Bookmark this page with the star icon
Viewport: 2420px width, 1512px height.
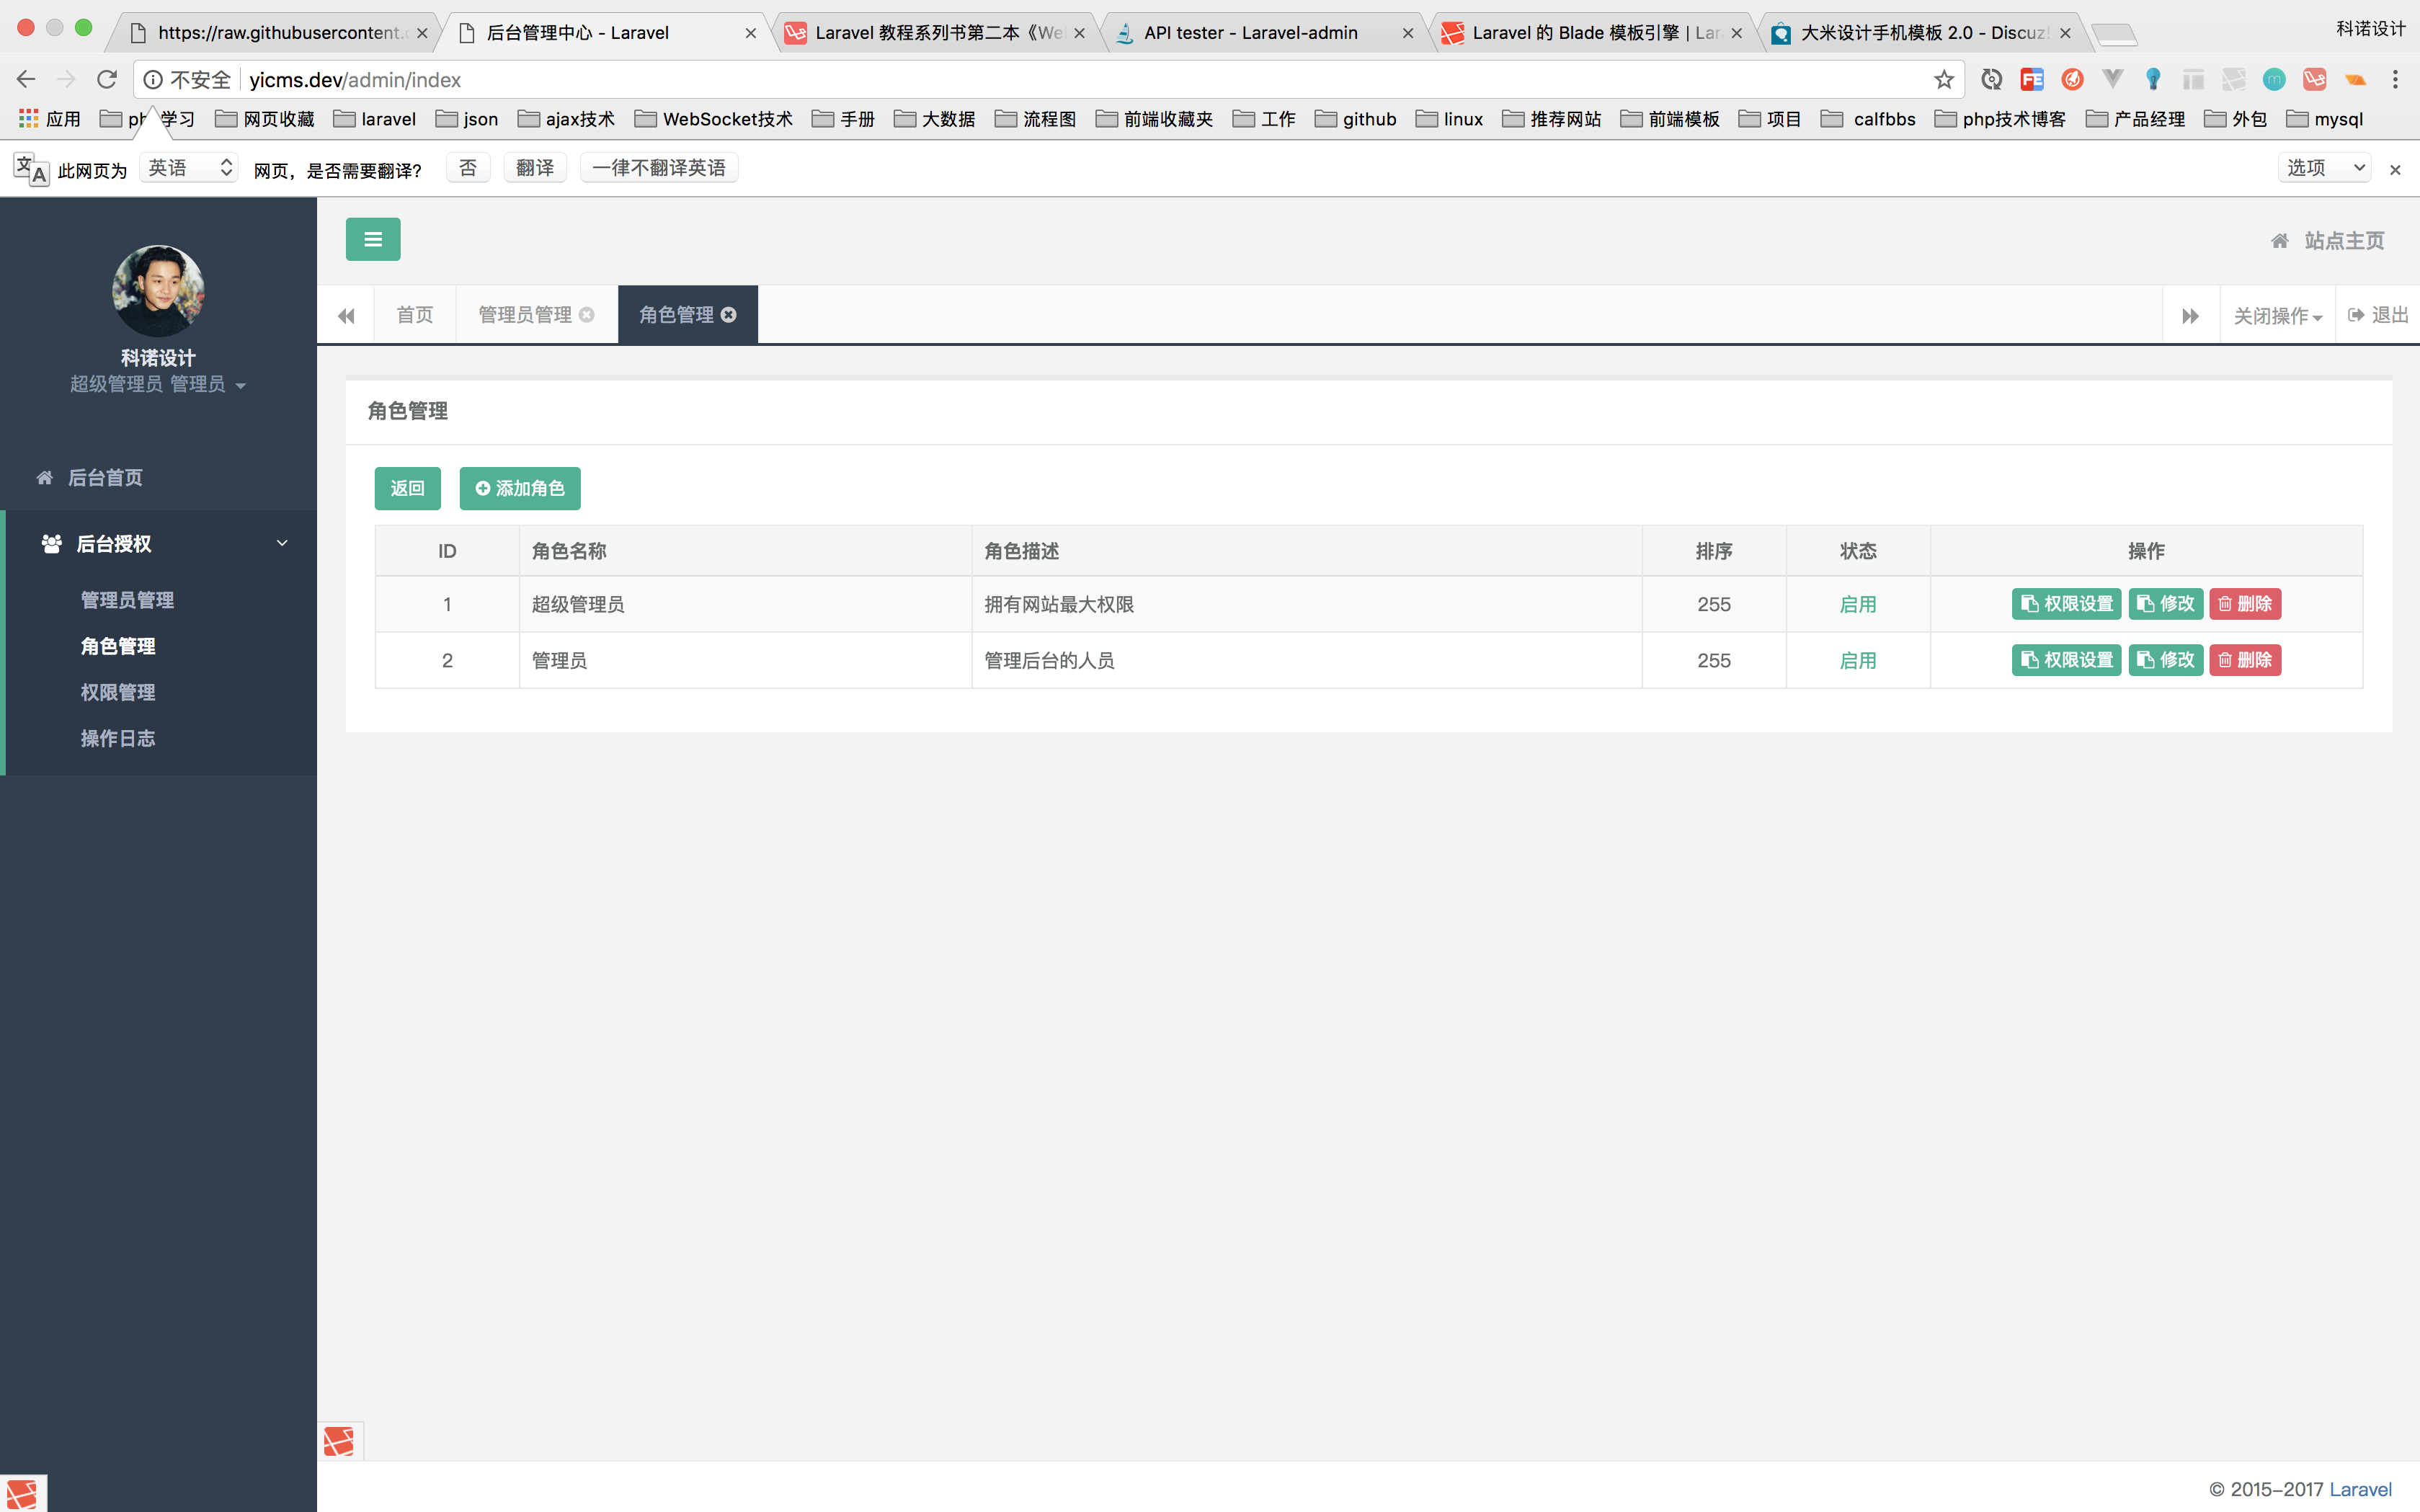click(1943, 80)
